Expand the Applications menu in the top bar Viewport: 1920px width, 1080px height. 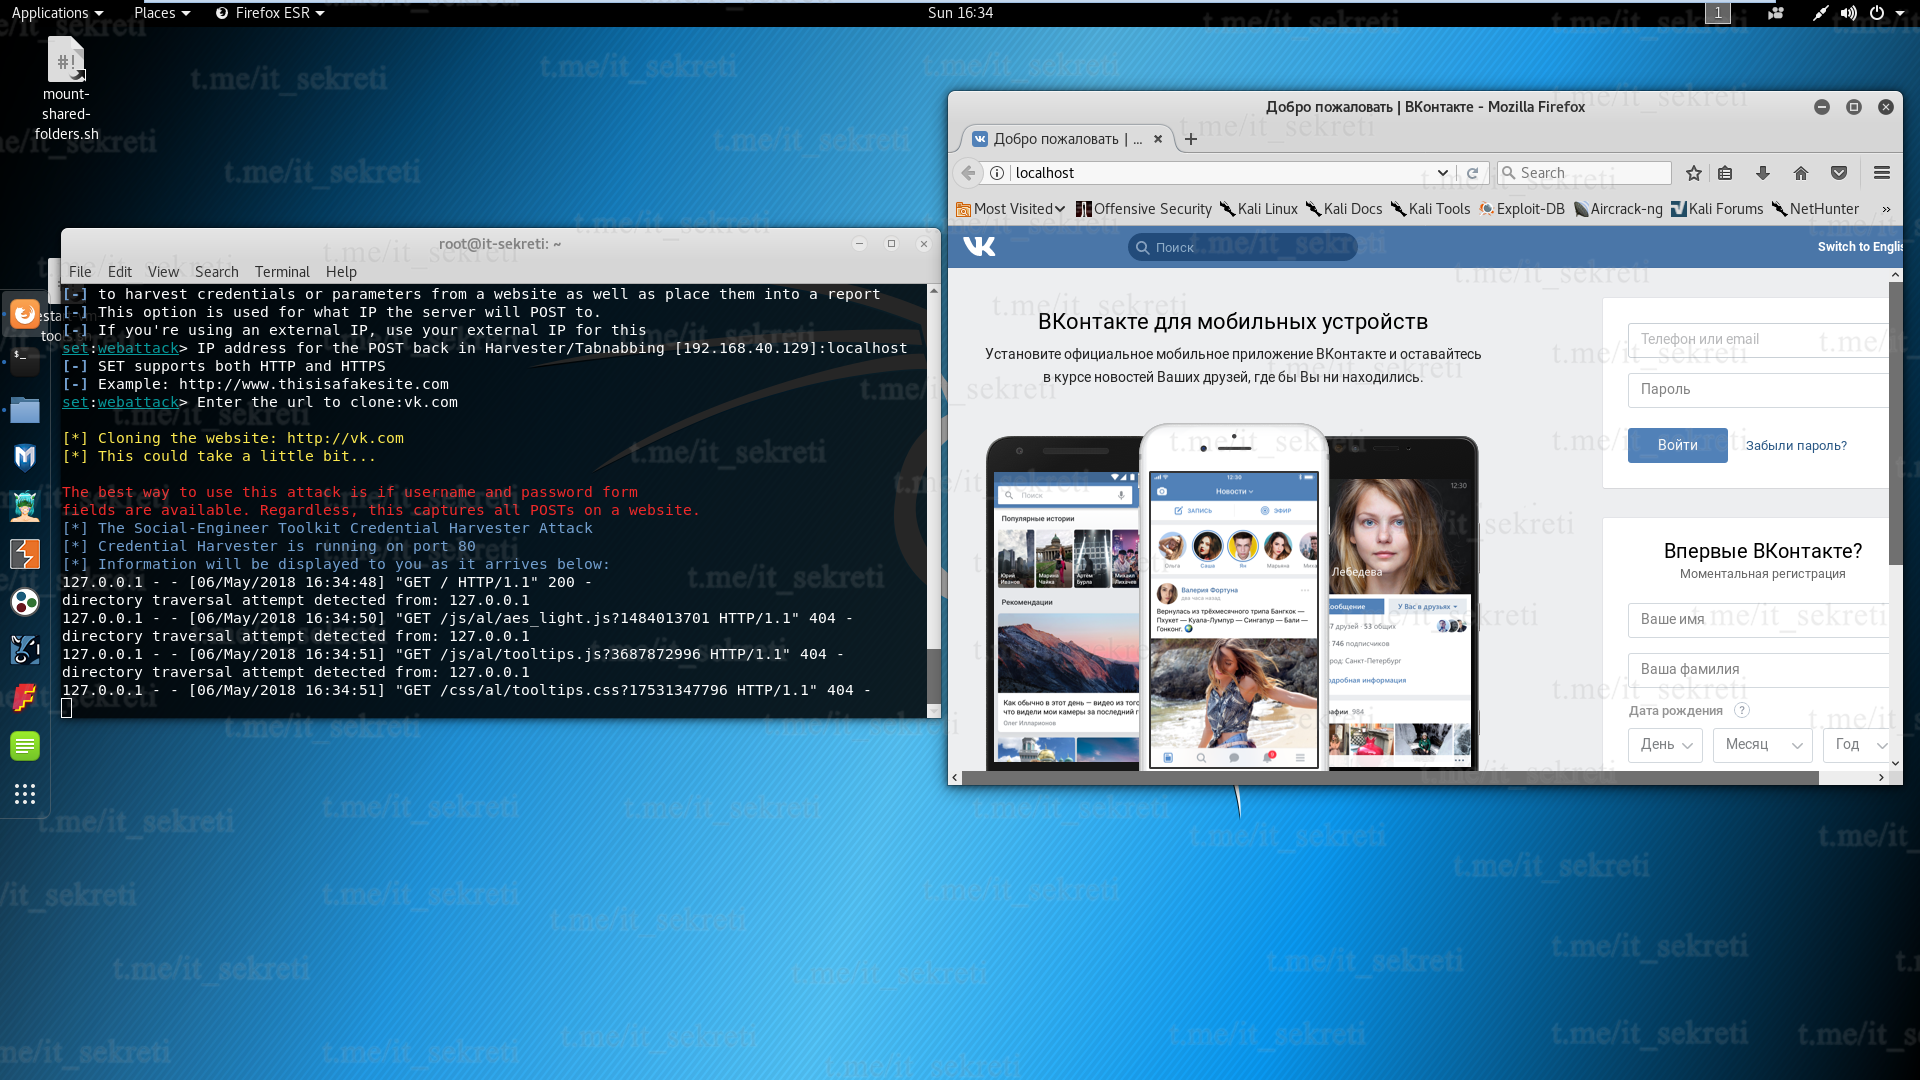[57, 13]
